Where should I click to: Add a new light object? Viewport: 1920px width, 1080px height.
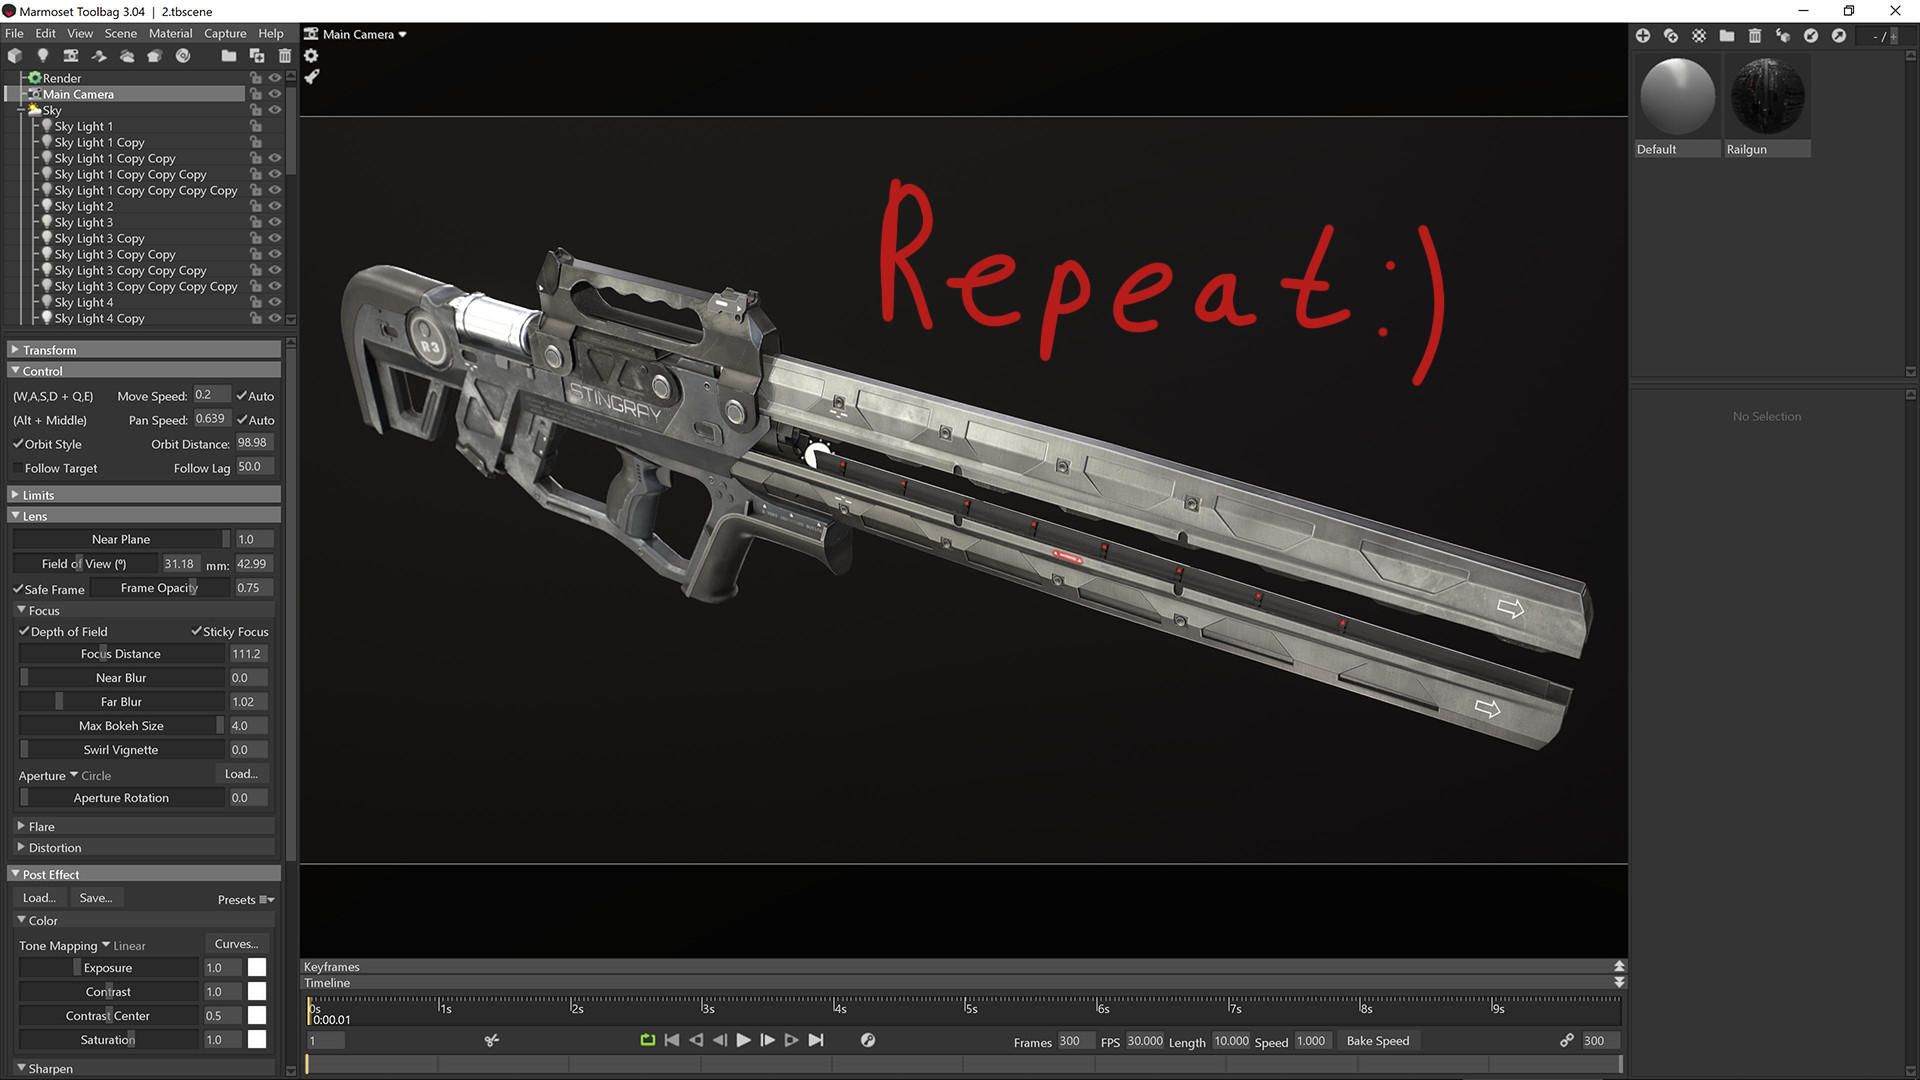click(x=43, y=56)
